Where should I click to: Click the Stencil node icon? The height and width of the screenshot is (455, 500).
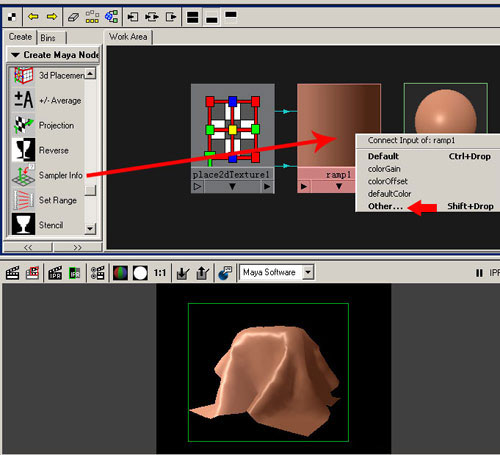[23, 224]
